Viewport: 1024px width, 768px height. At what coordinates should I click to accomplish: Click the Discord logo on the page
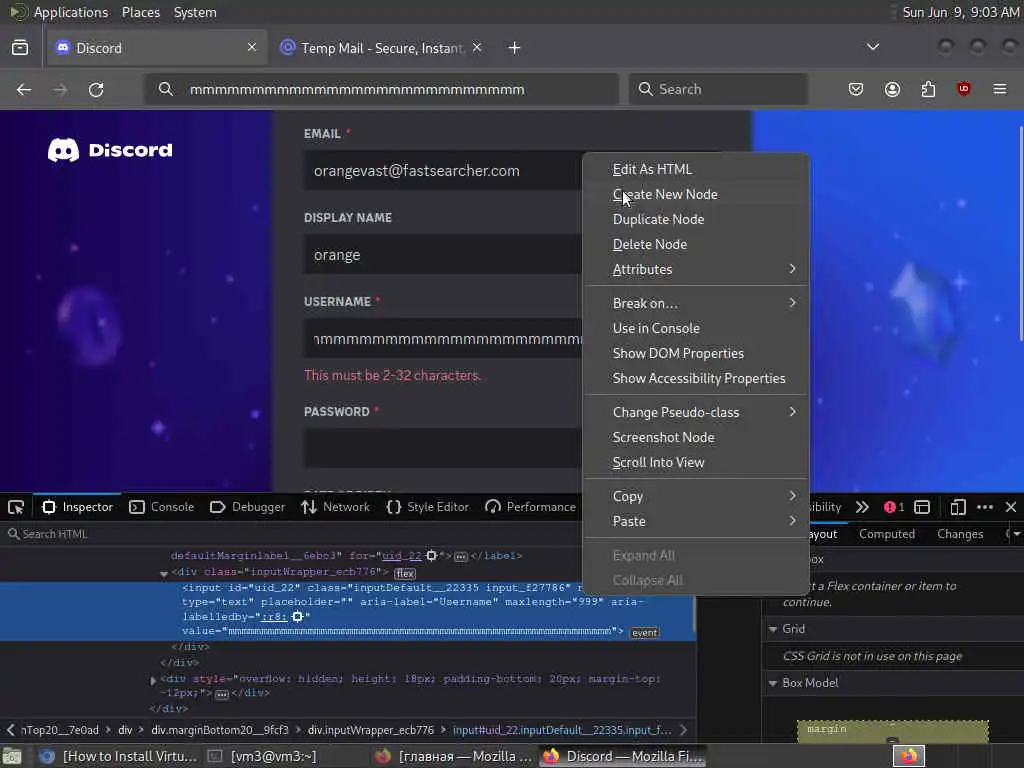[x=110, y=150]
